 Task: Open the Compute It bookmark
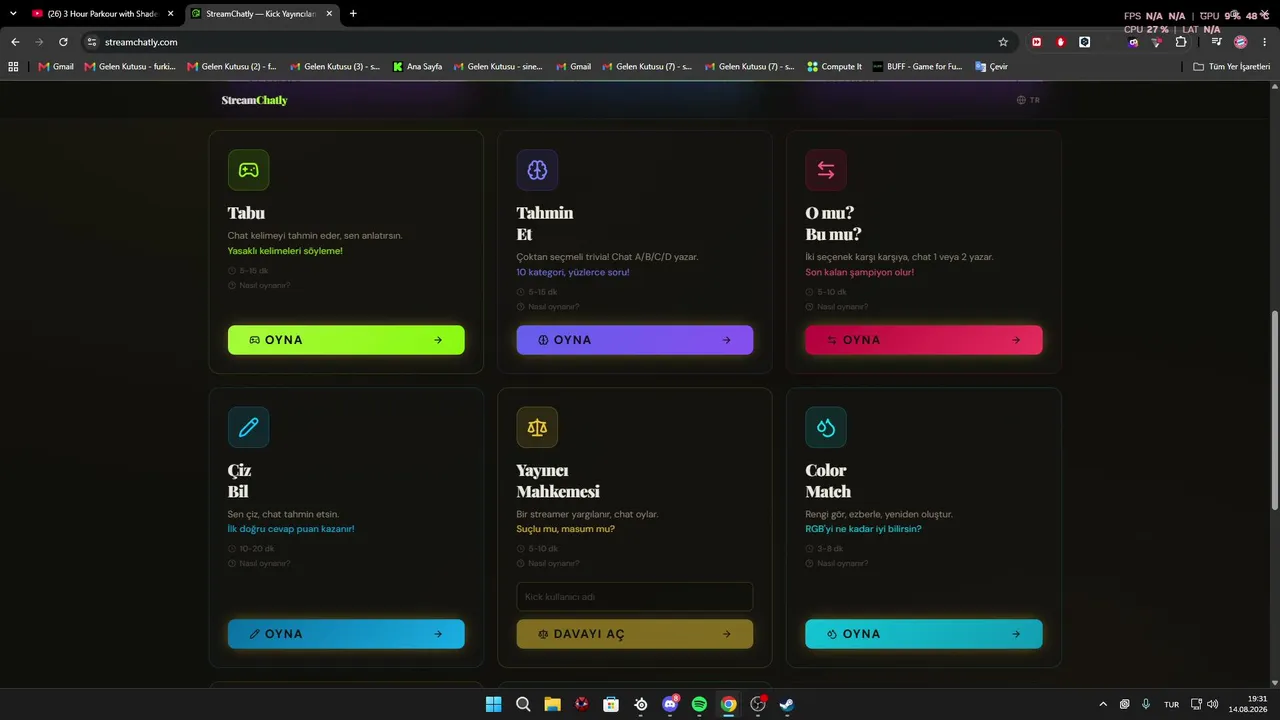pyautogui.click(x=835, y=67)
